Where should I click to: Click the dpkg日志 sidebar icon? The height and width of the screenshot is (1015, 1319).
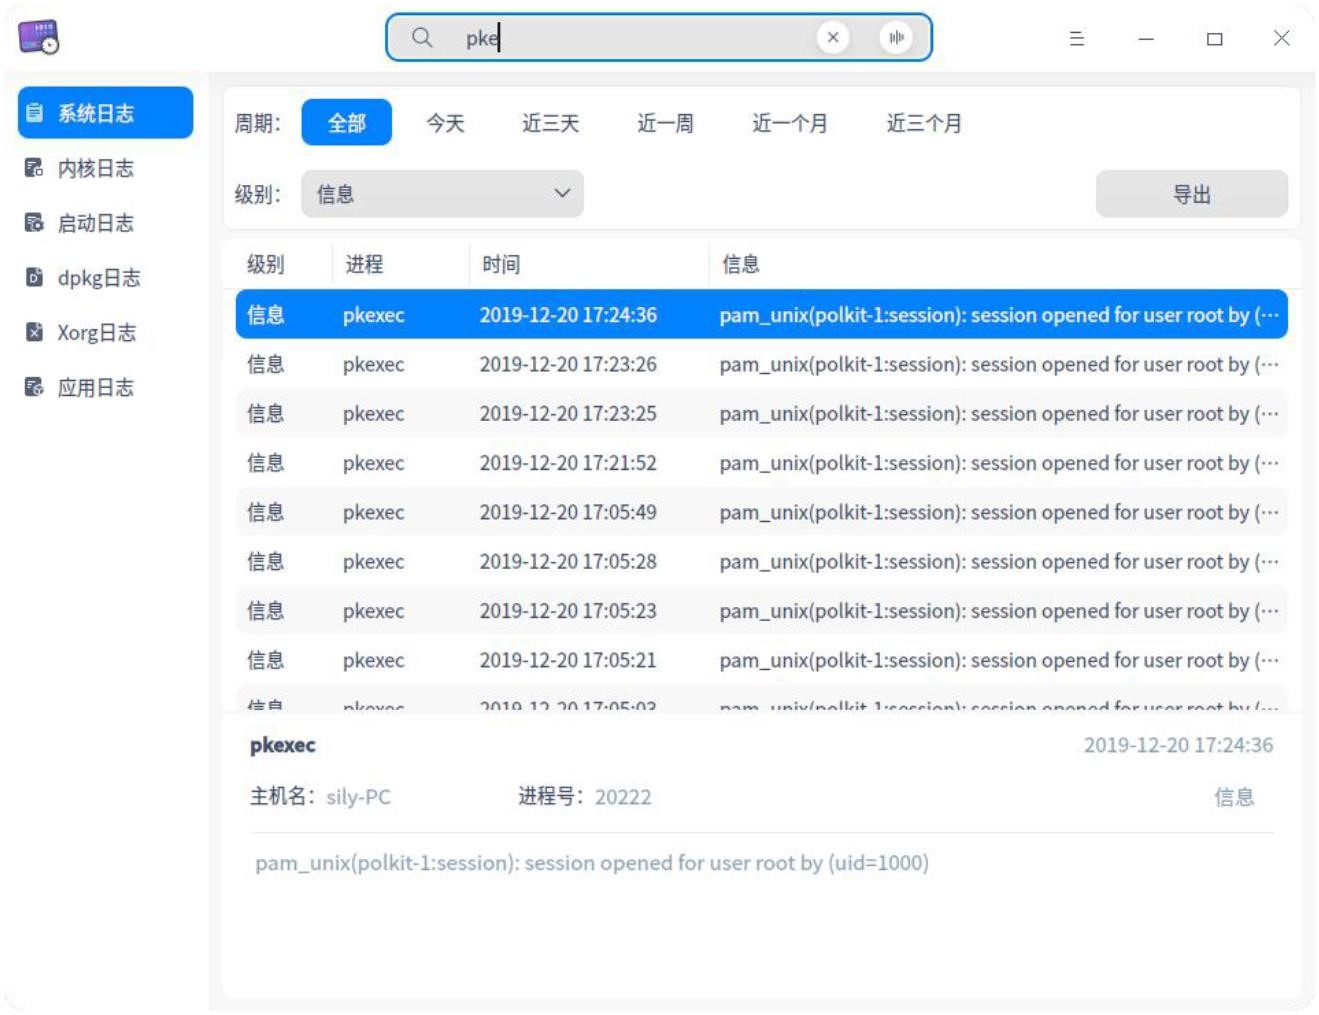(x=35, y=277)
